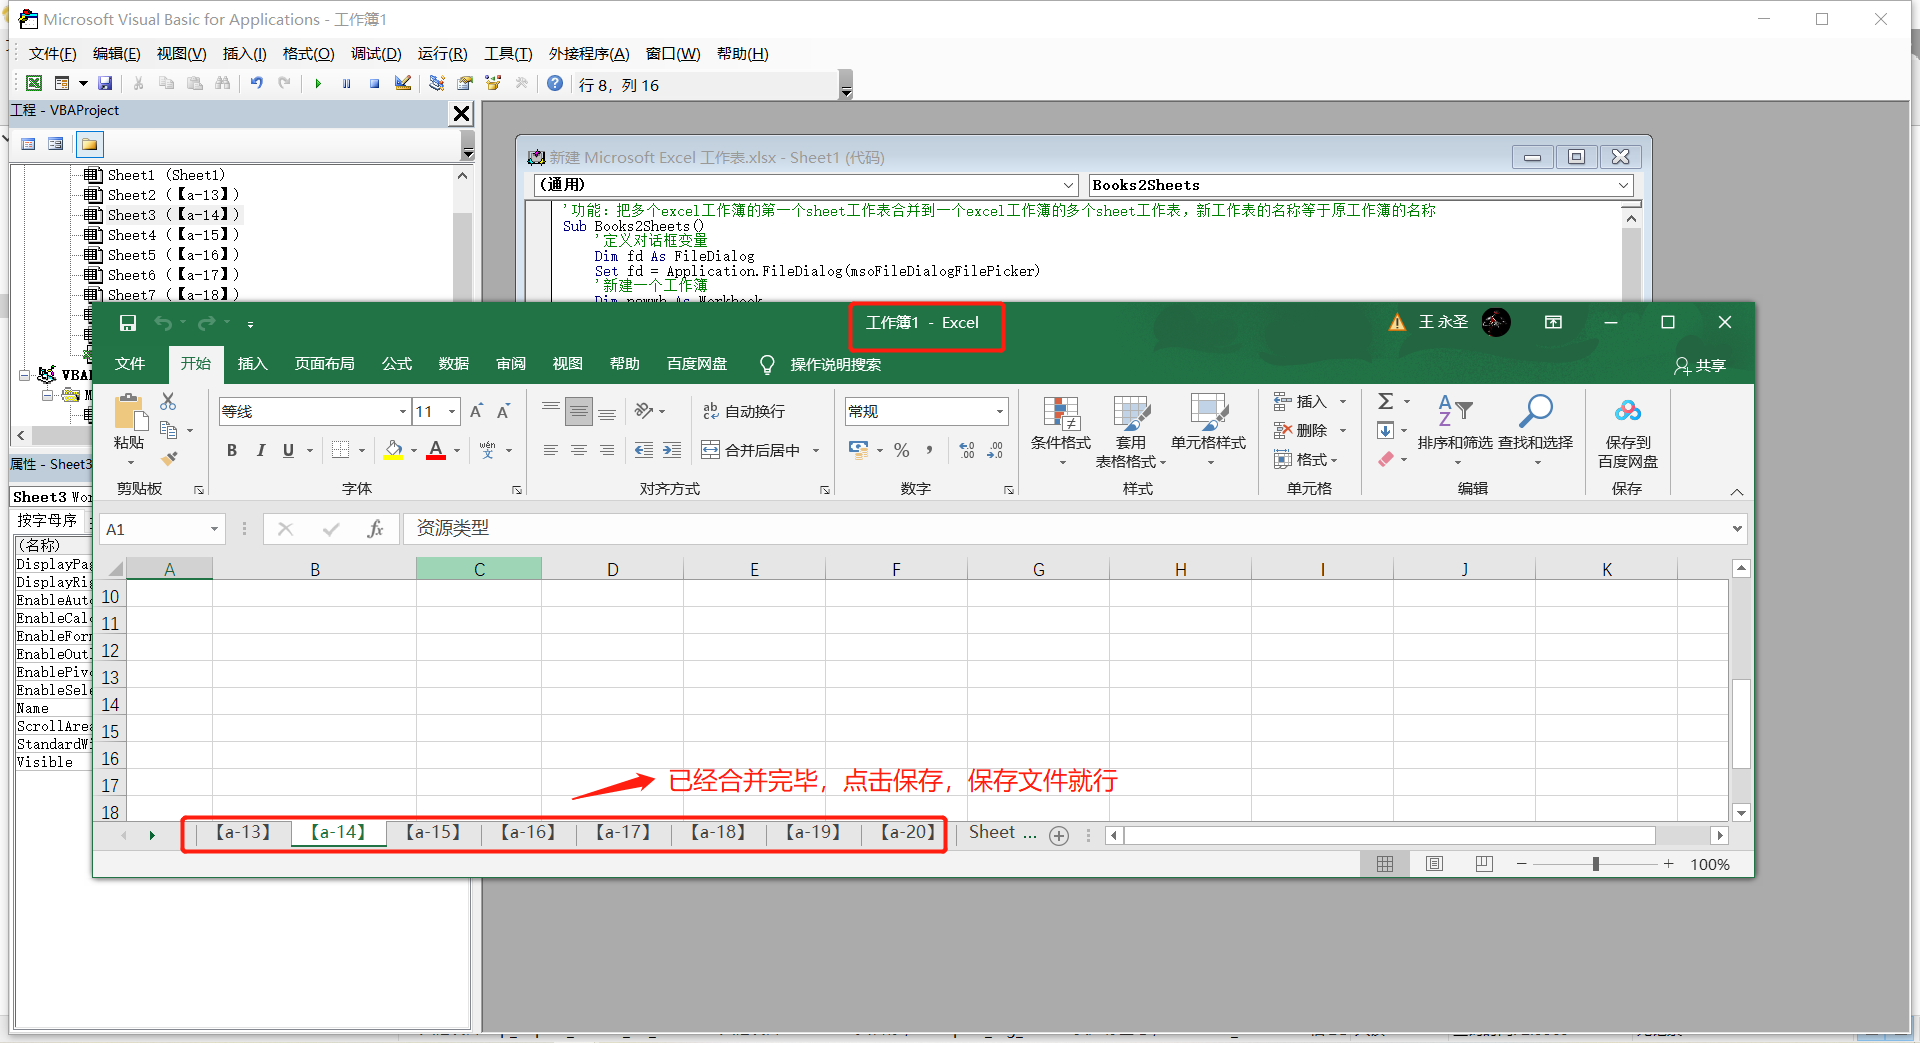
Task: Open the 公式 tab in Excel ribbon
Action: [x=397, y=364]
